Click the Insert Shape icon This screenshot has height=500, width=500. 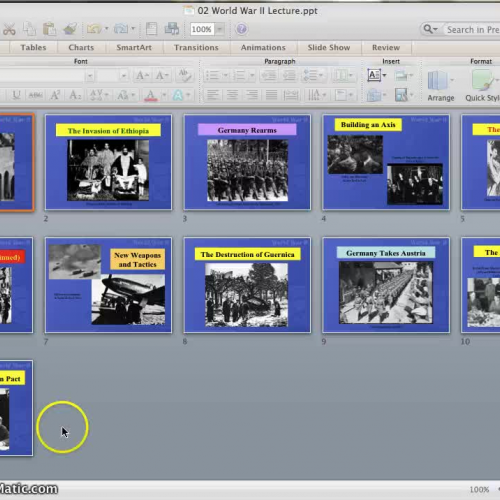374,96
